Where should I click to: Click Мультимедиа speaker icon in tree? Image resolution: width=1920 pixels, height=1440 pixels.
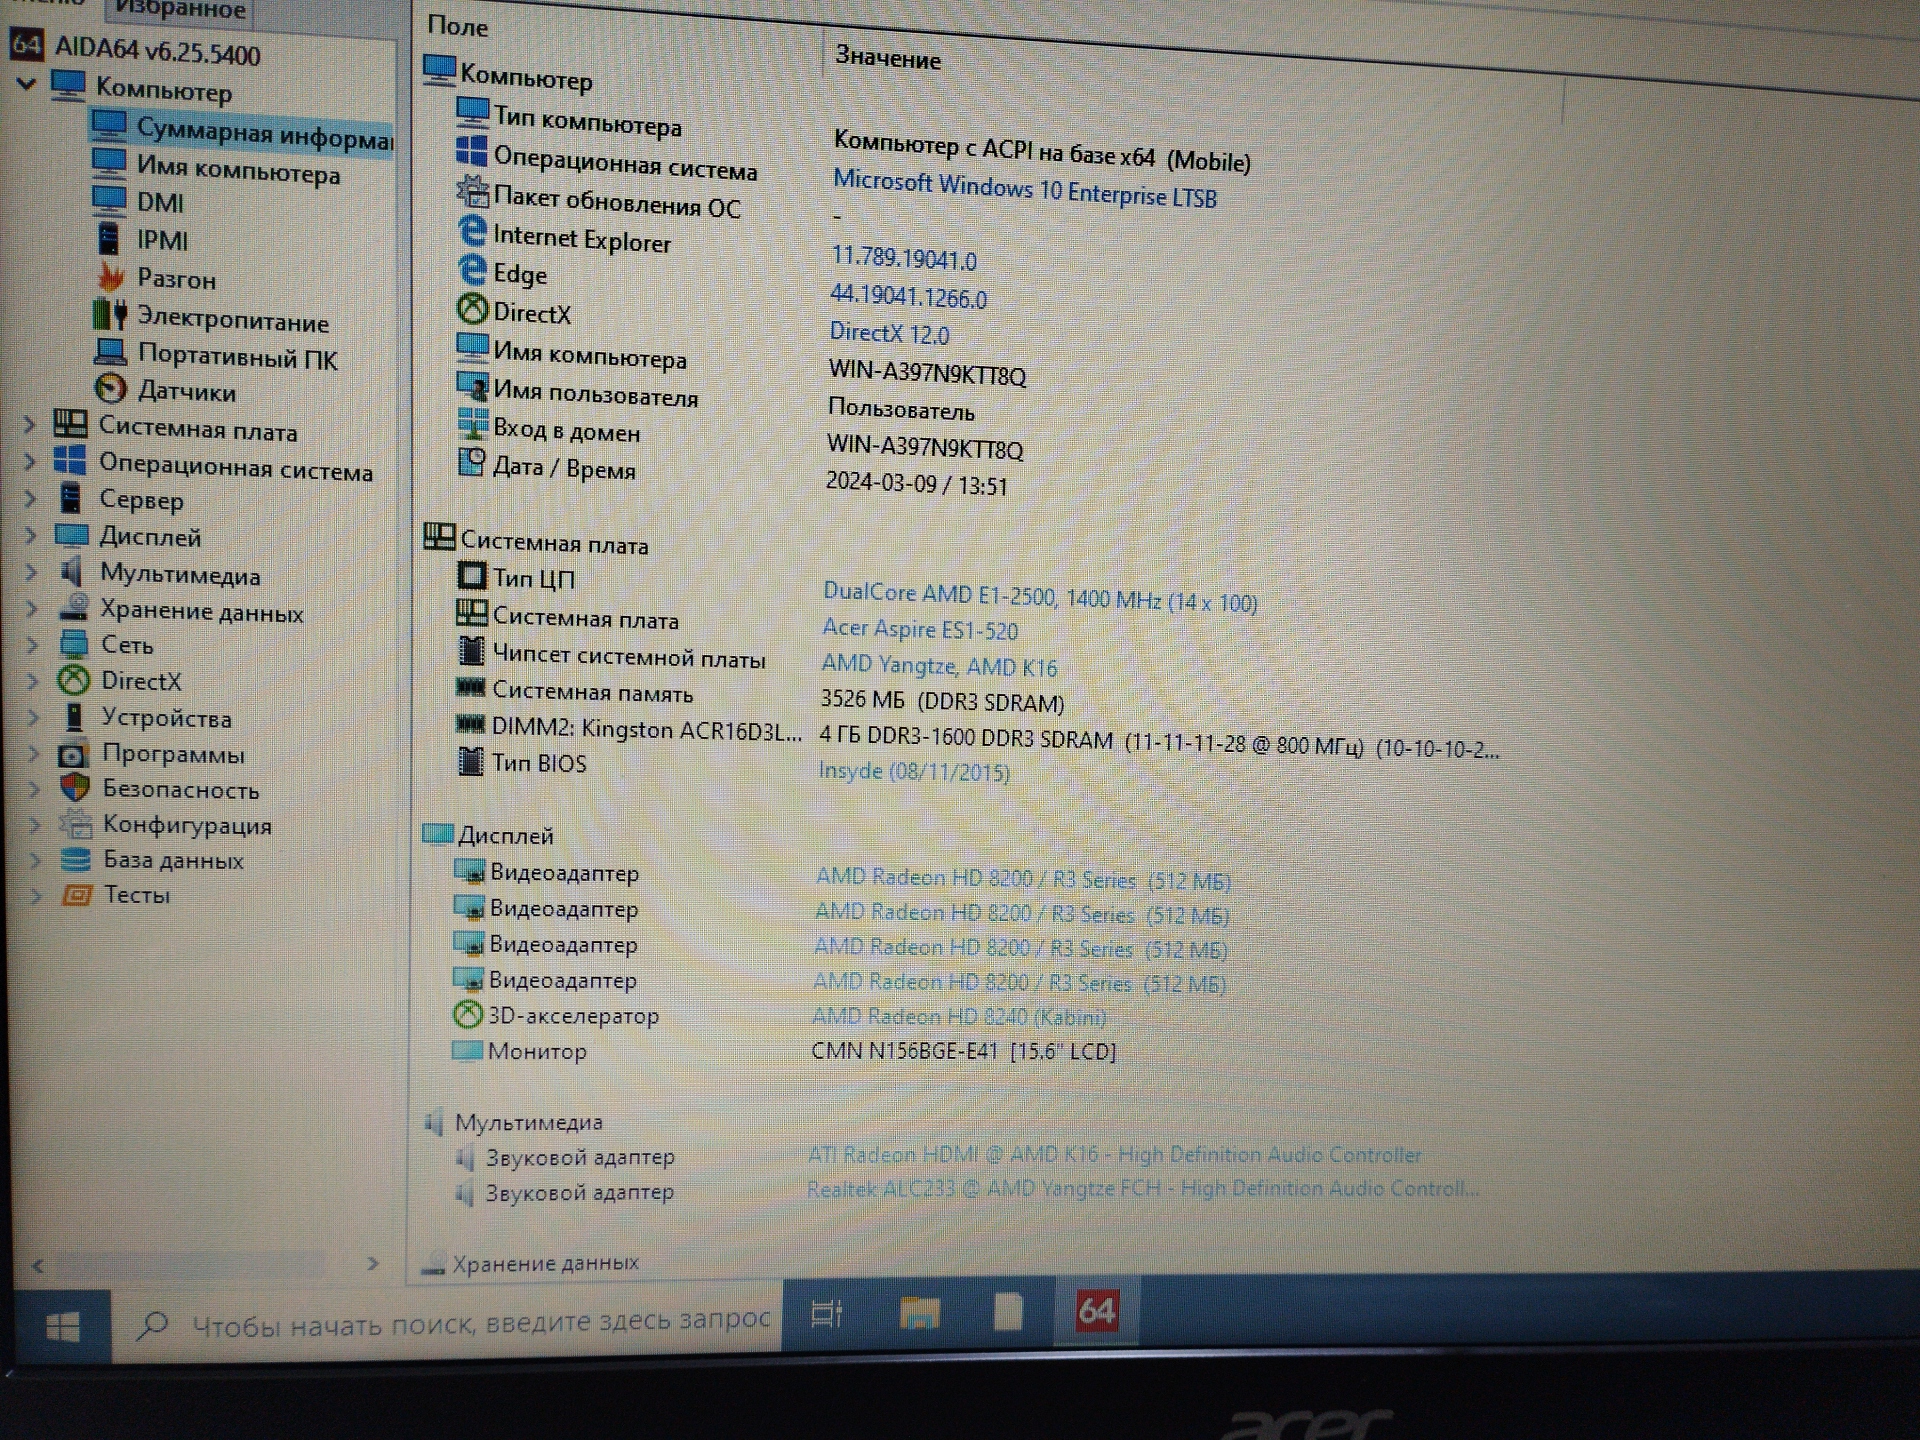[x=72, y=571]
